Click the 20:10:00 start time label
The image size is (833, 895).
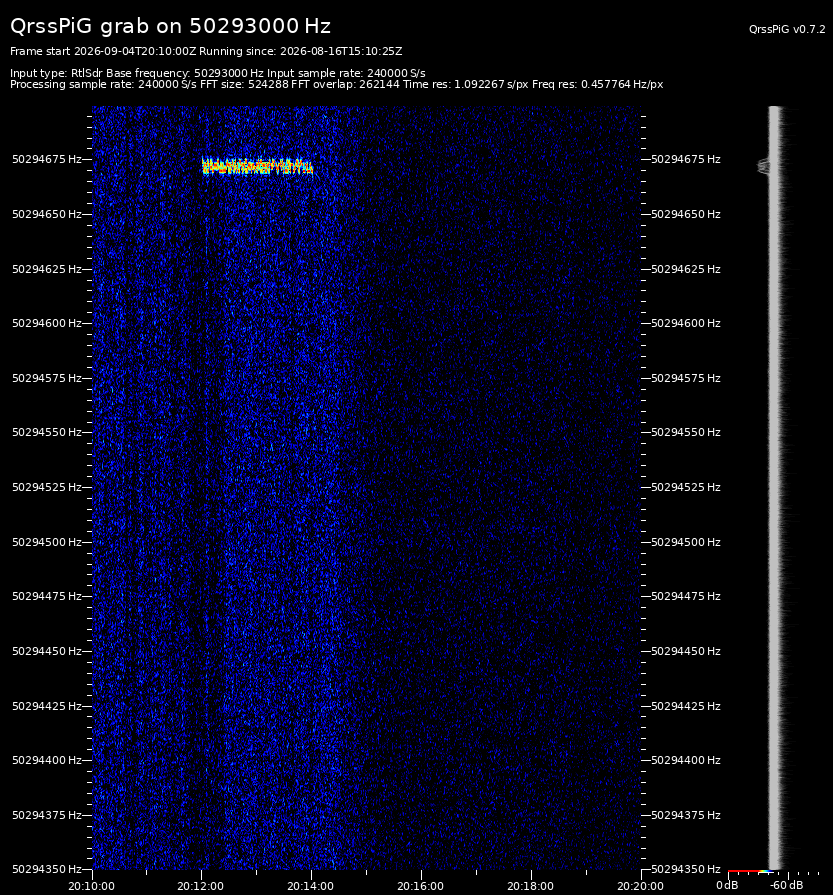(91, 886)
